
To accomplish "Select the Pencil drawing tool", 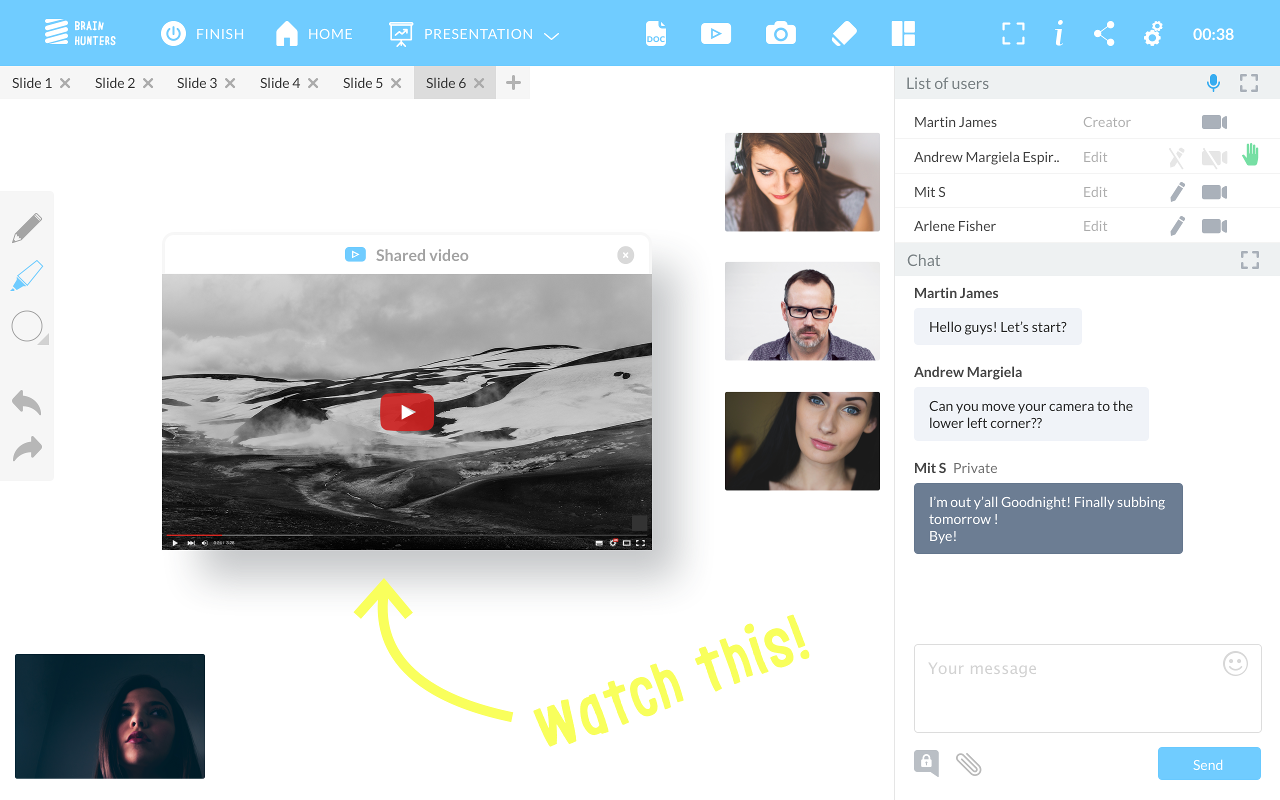I will click(27, 226).
